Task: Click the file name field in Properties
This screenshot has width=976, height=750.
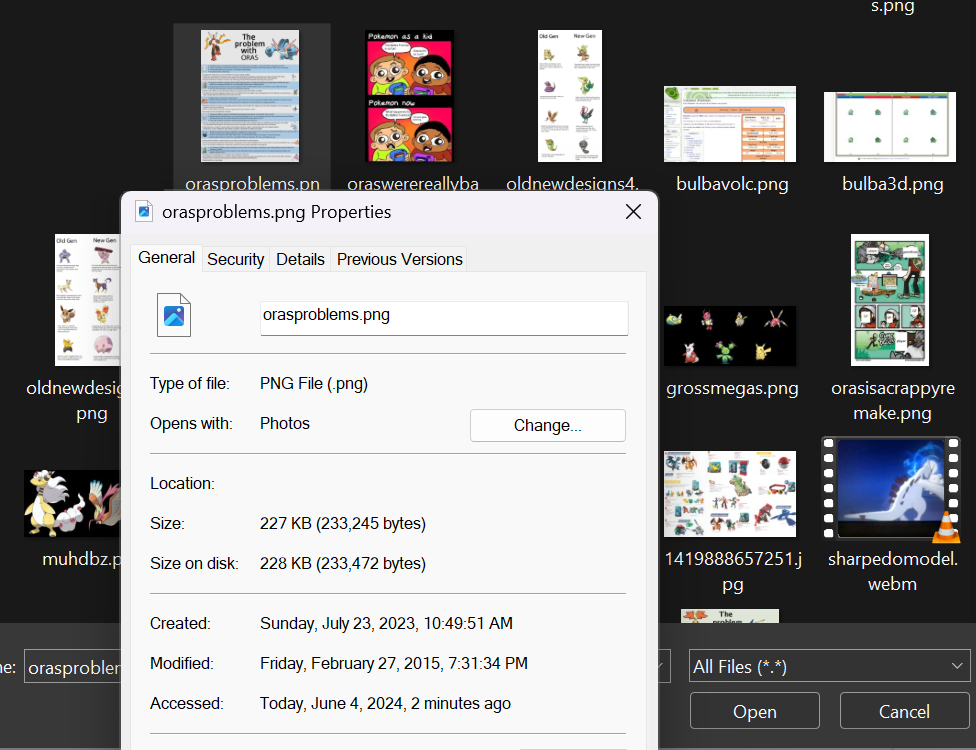Action: [444, 318]
